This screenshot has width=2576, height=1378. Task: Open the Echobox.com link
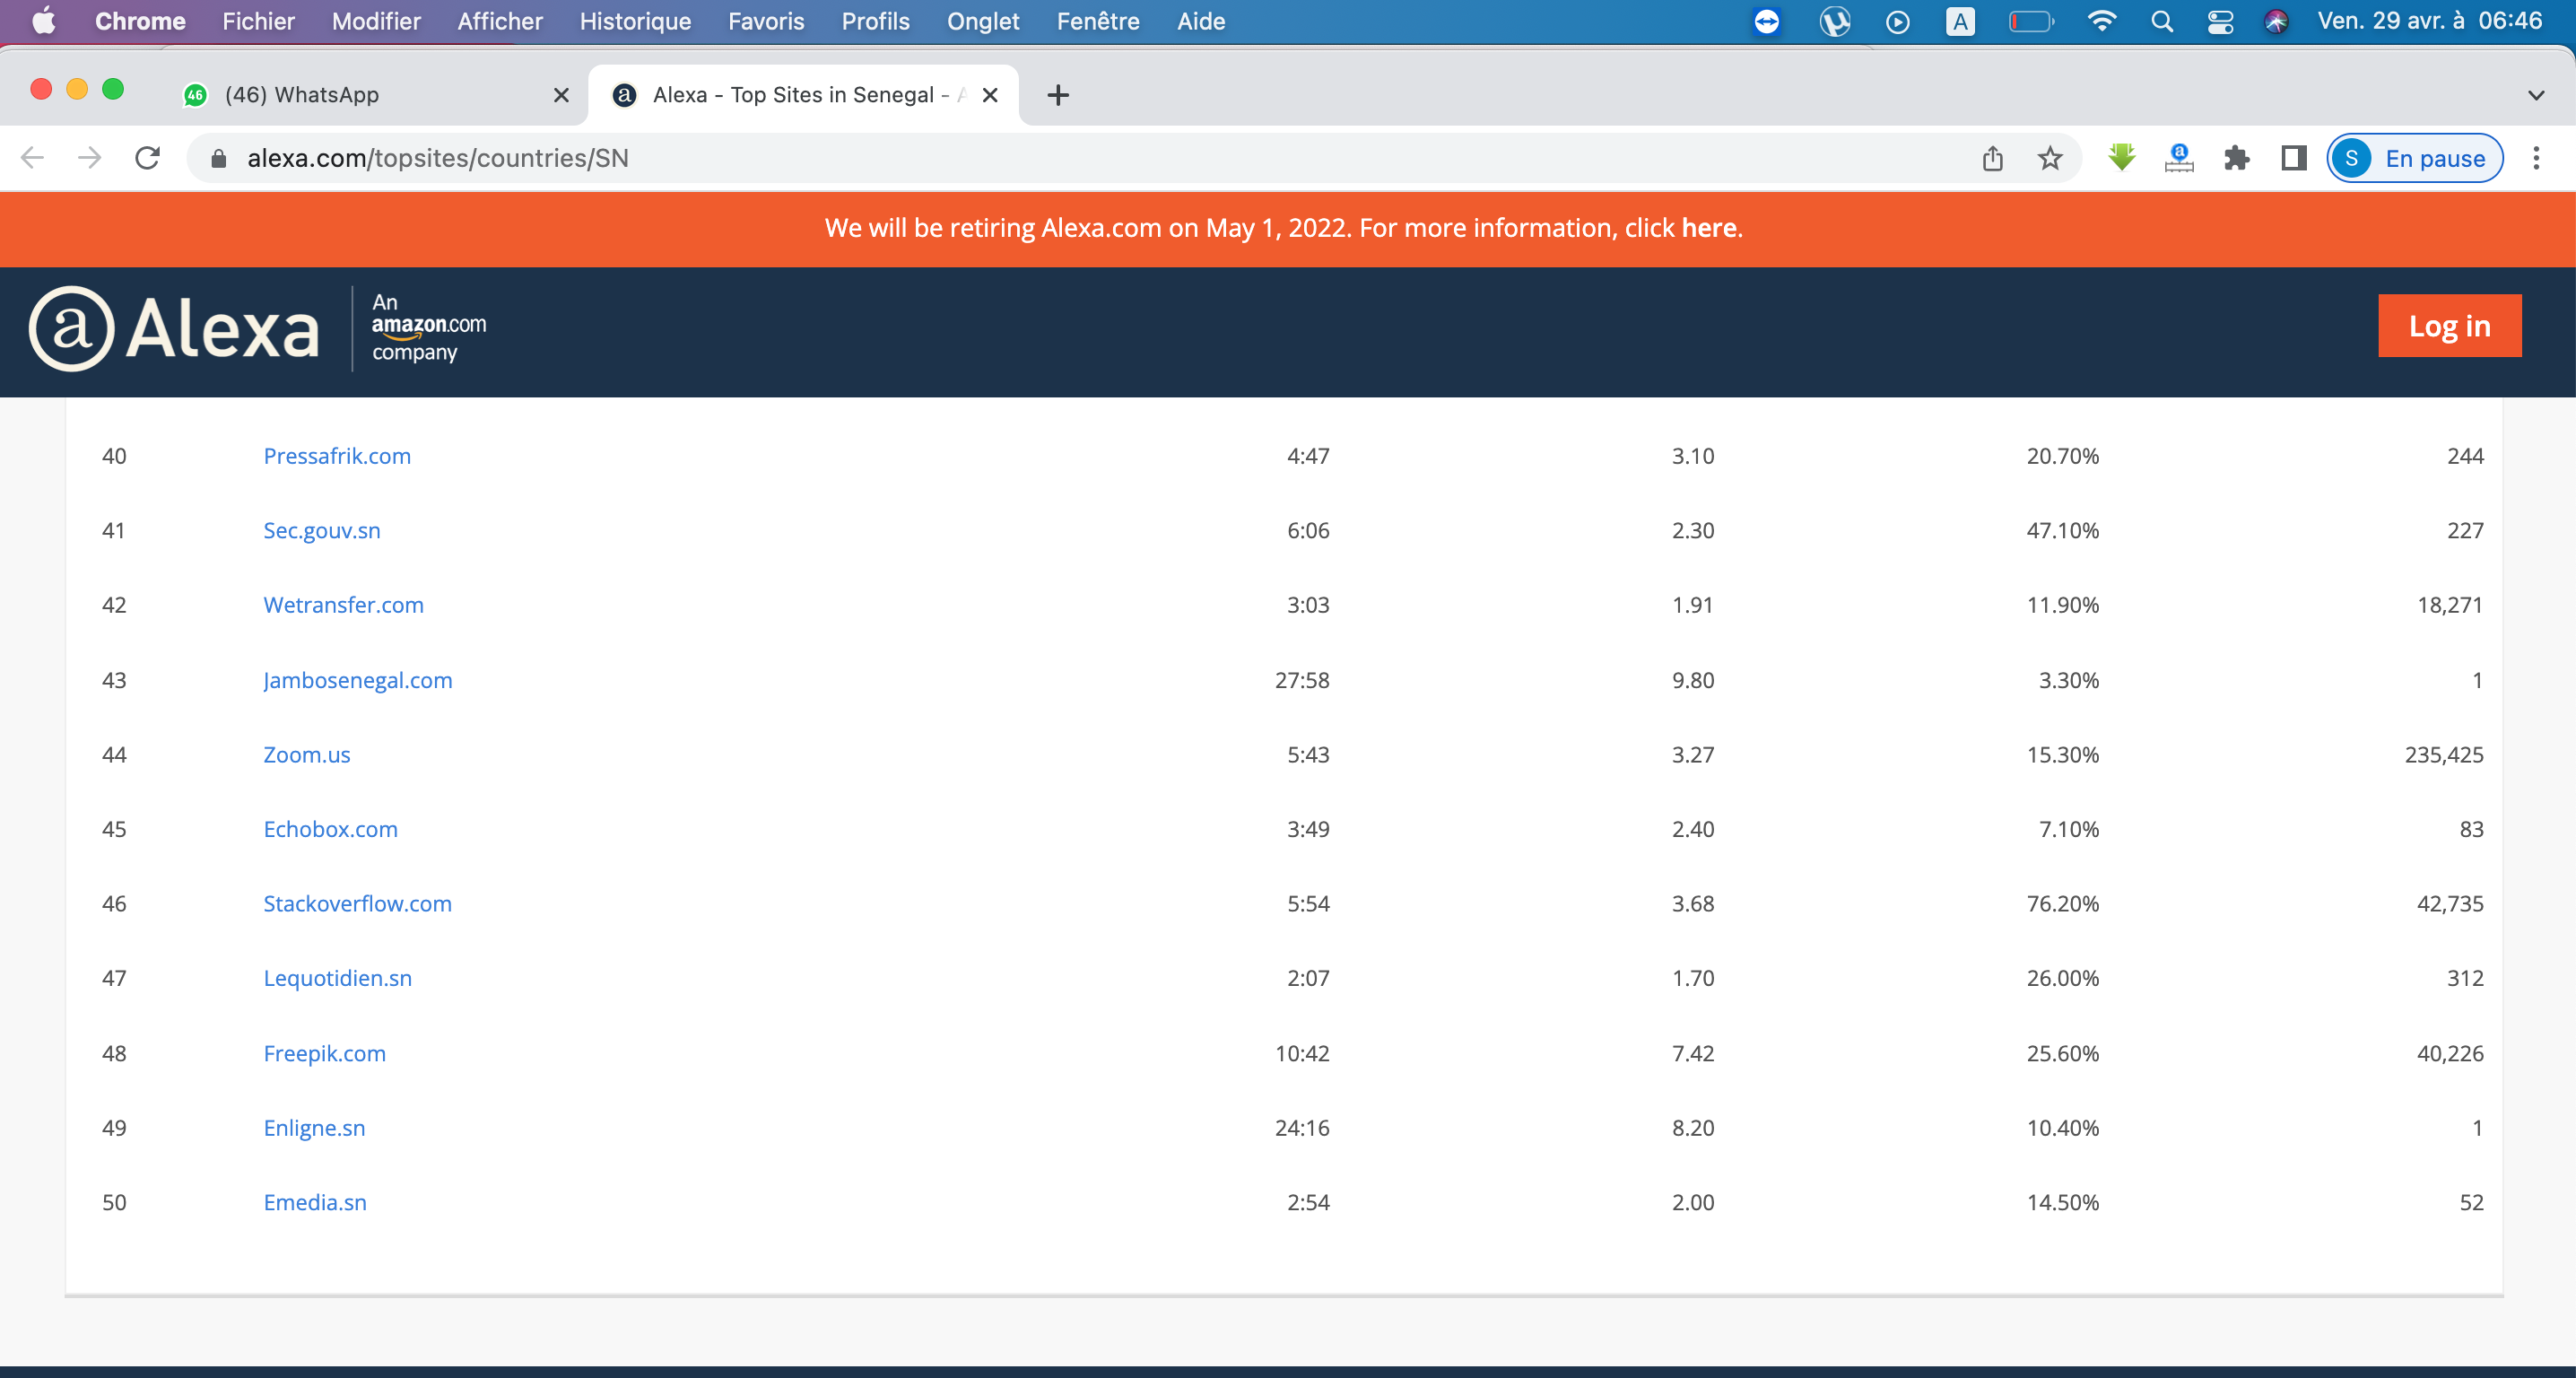pos(331,829)
